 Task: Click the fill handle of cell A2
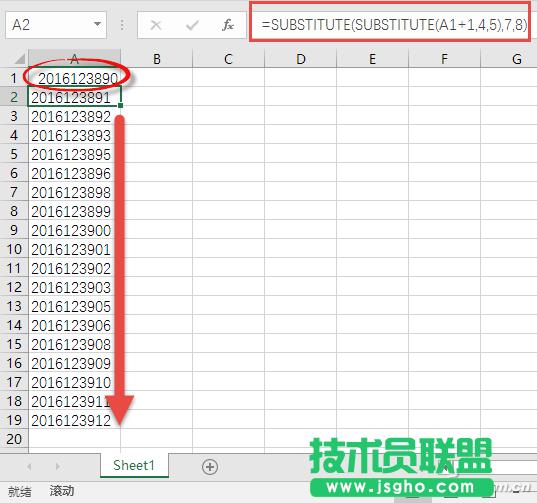120,105
